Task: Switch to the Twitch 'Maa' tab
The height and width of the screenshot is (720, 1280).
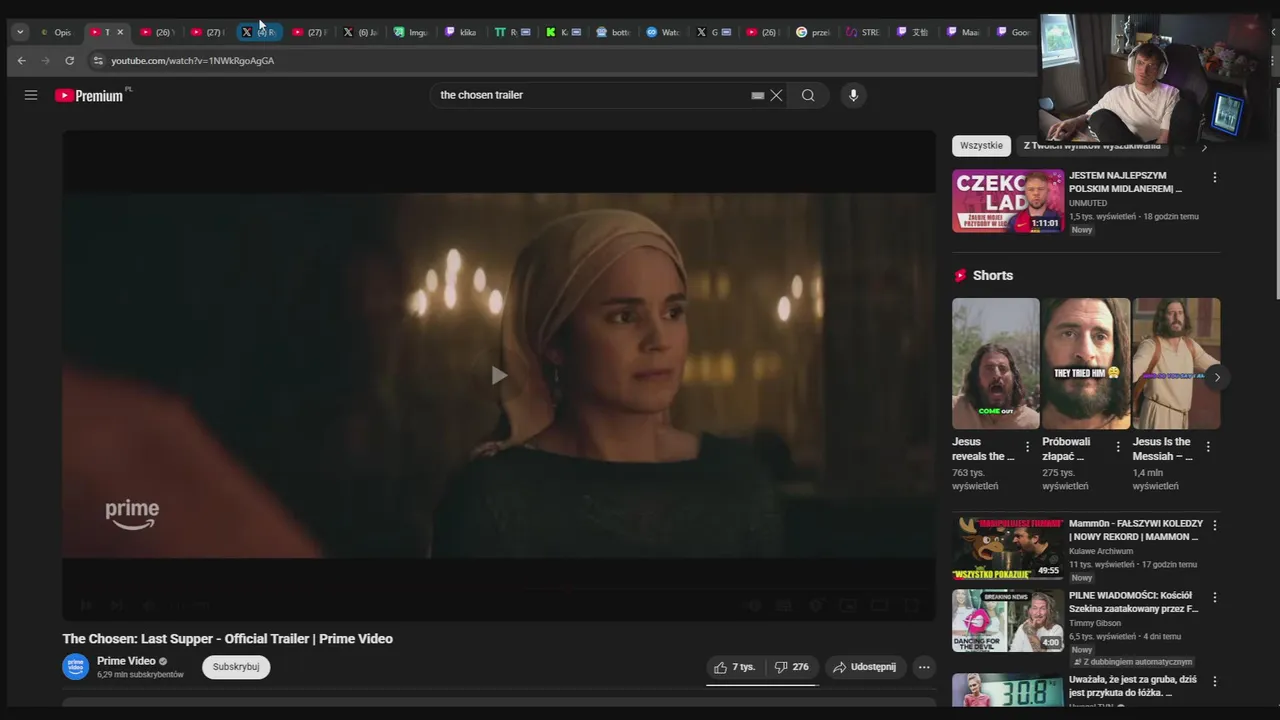Action: click(964, 32)
